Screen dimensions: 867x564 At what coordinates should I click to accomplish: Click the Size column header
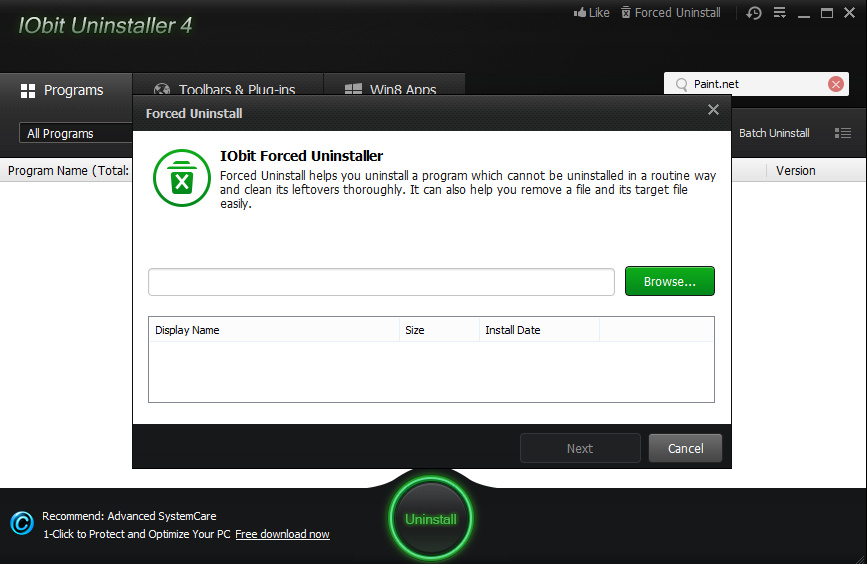pyautogui.click(x=439, y=330)
